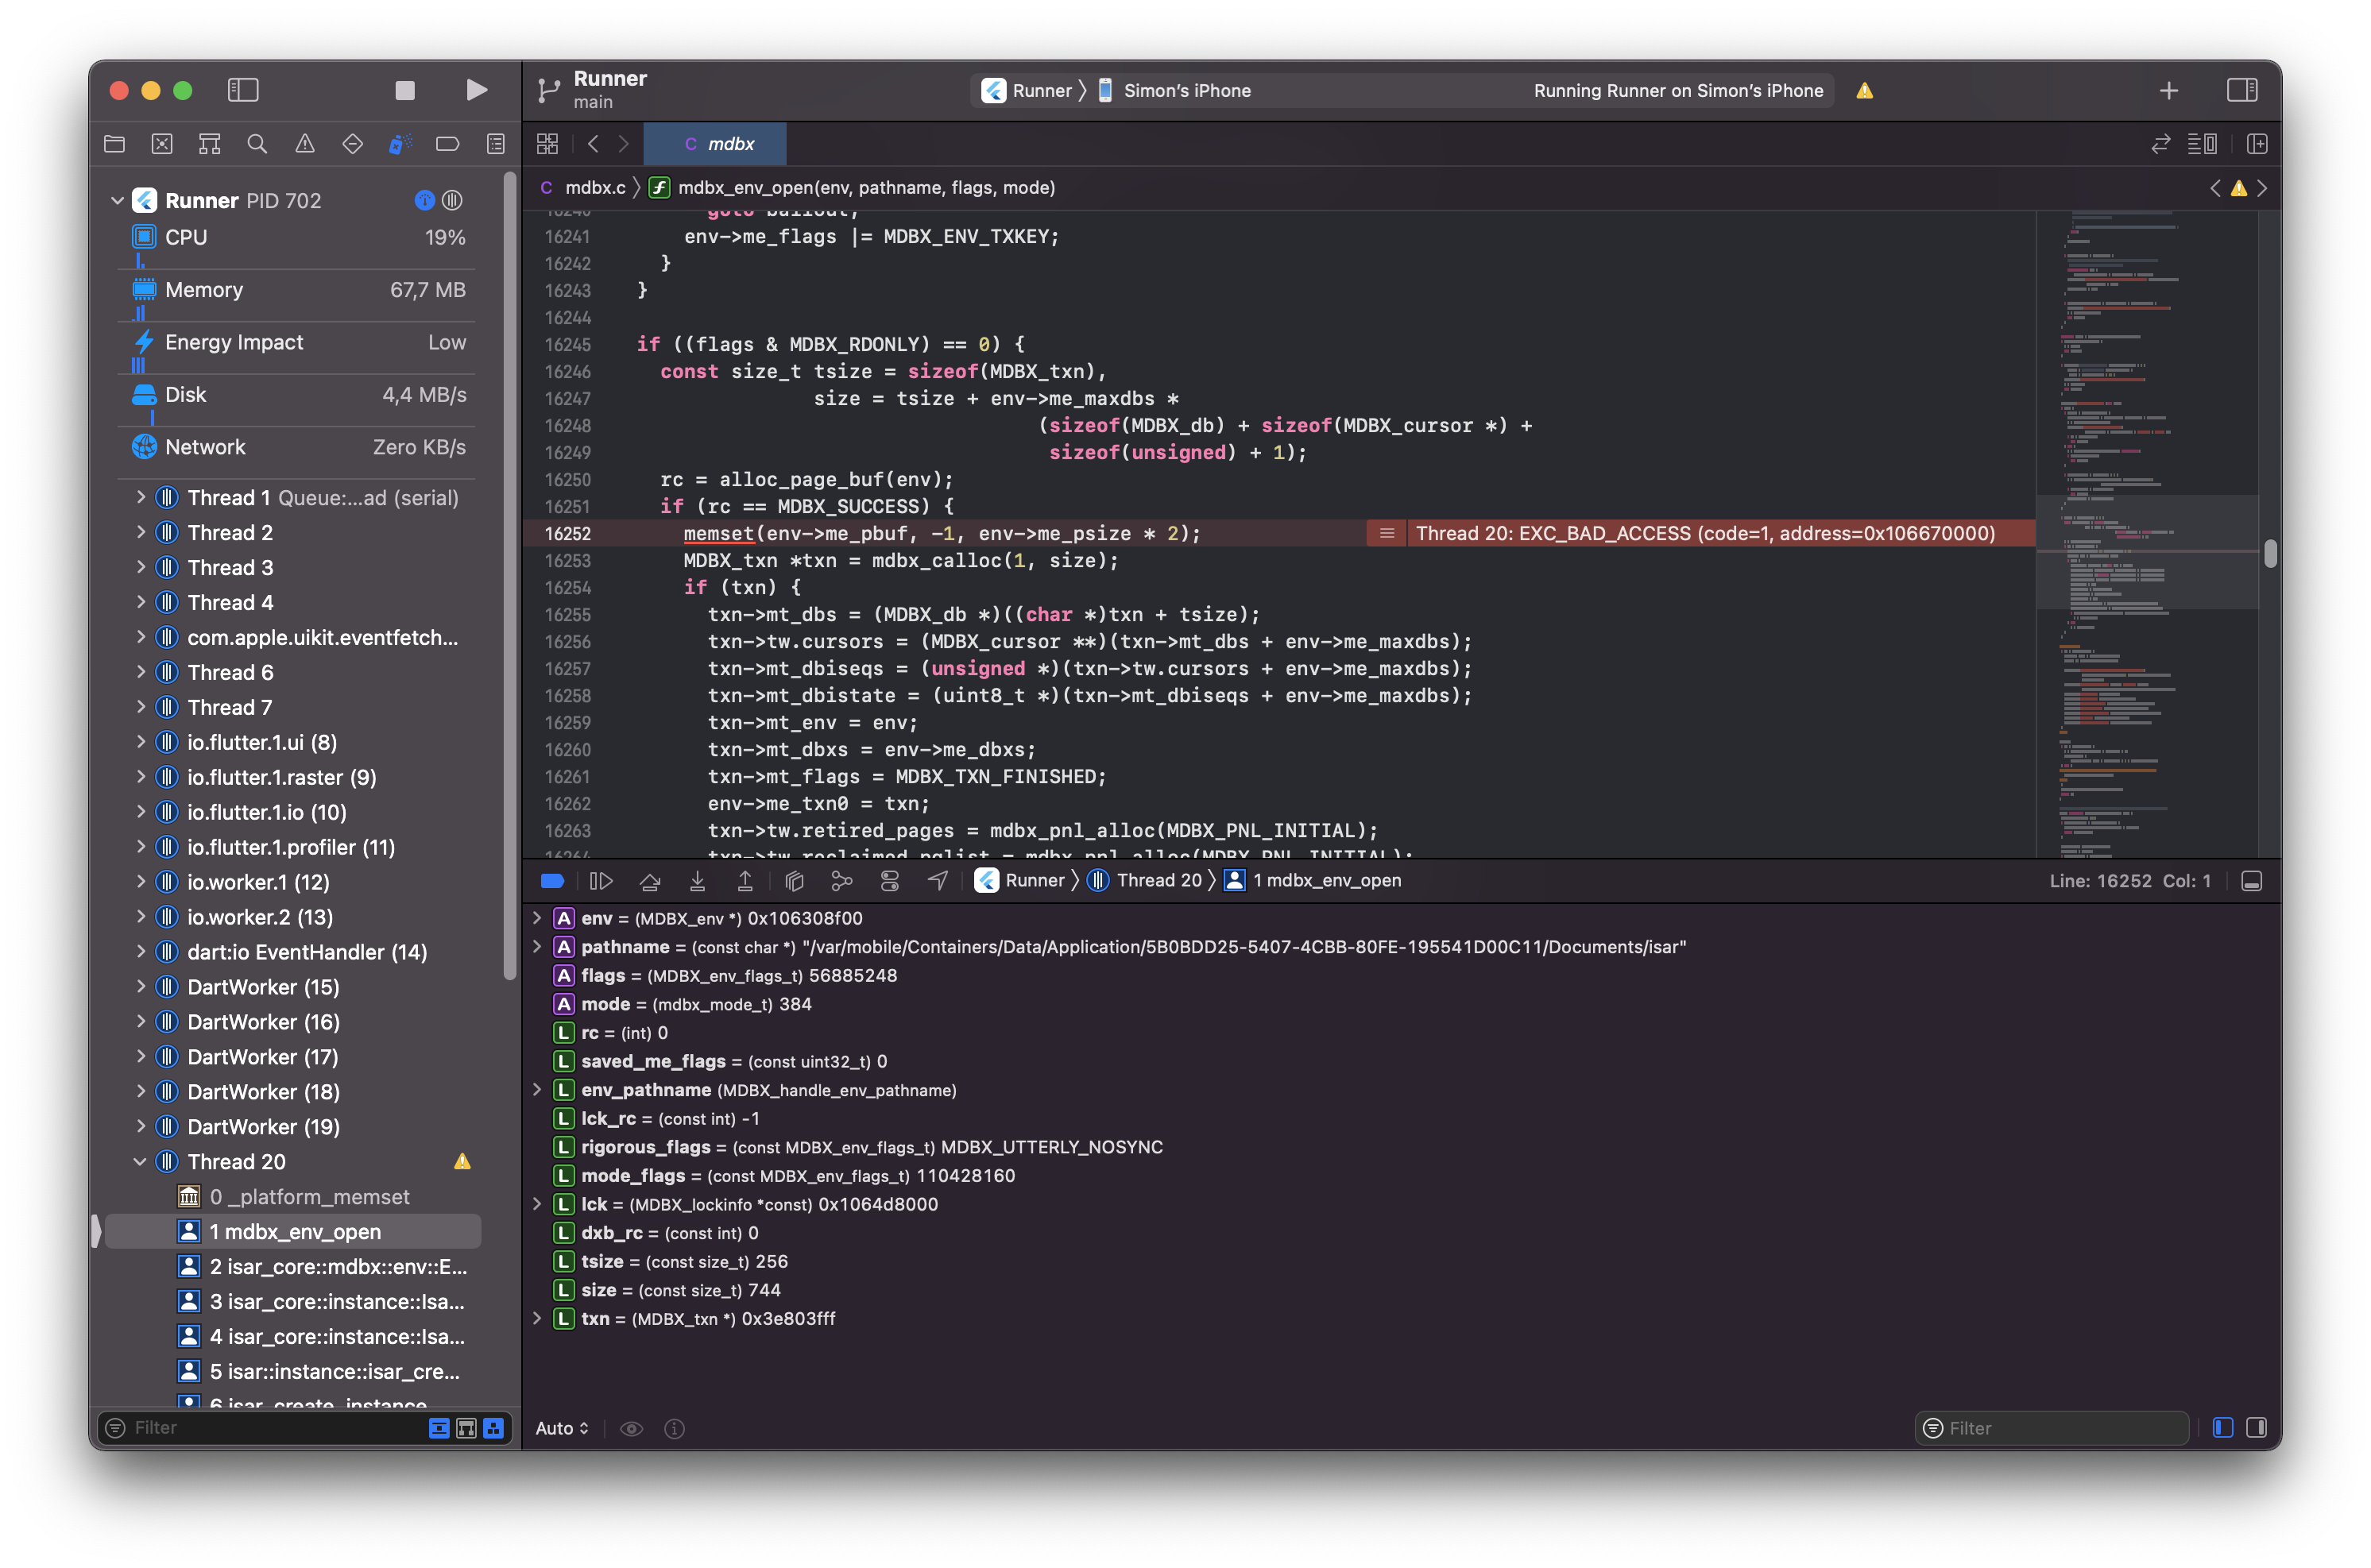Select the Project navigator folder icon
Viewport: 2371px width, 1568px height.
[x=114, y=143]
